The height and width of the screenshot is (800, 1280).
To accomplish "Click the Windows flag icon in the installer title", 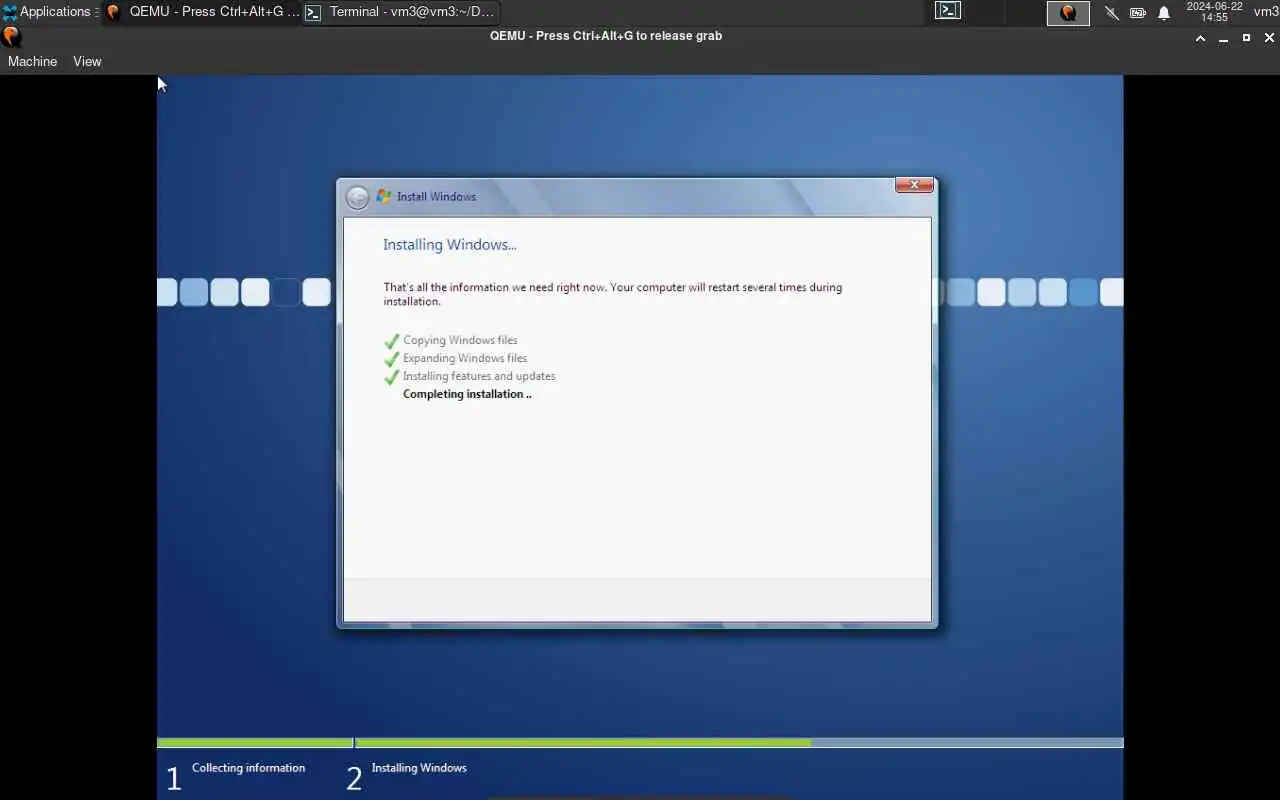I will [383, 196].
